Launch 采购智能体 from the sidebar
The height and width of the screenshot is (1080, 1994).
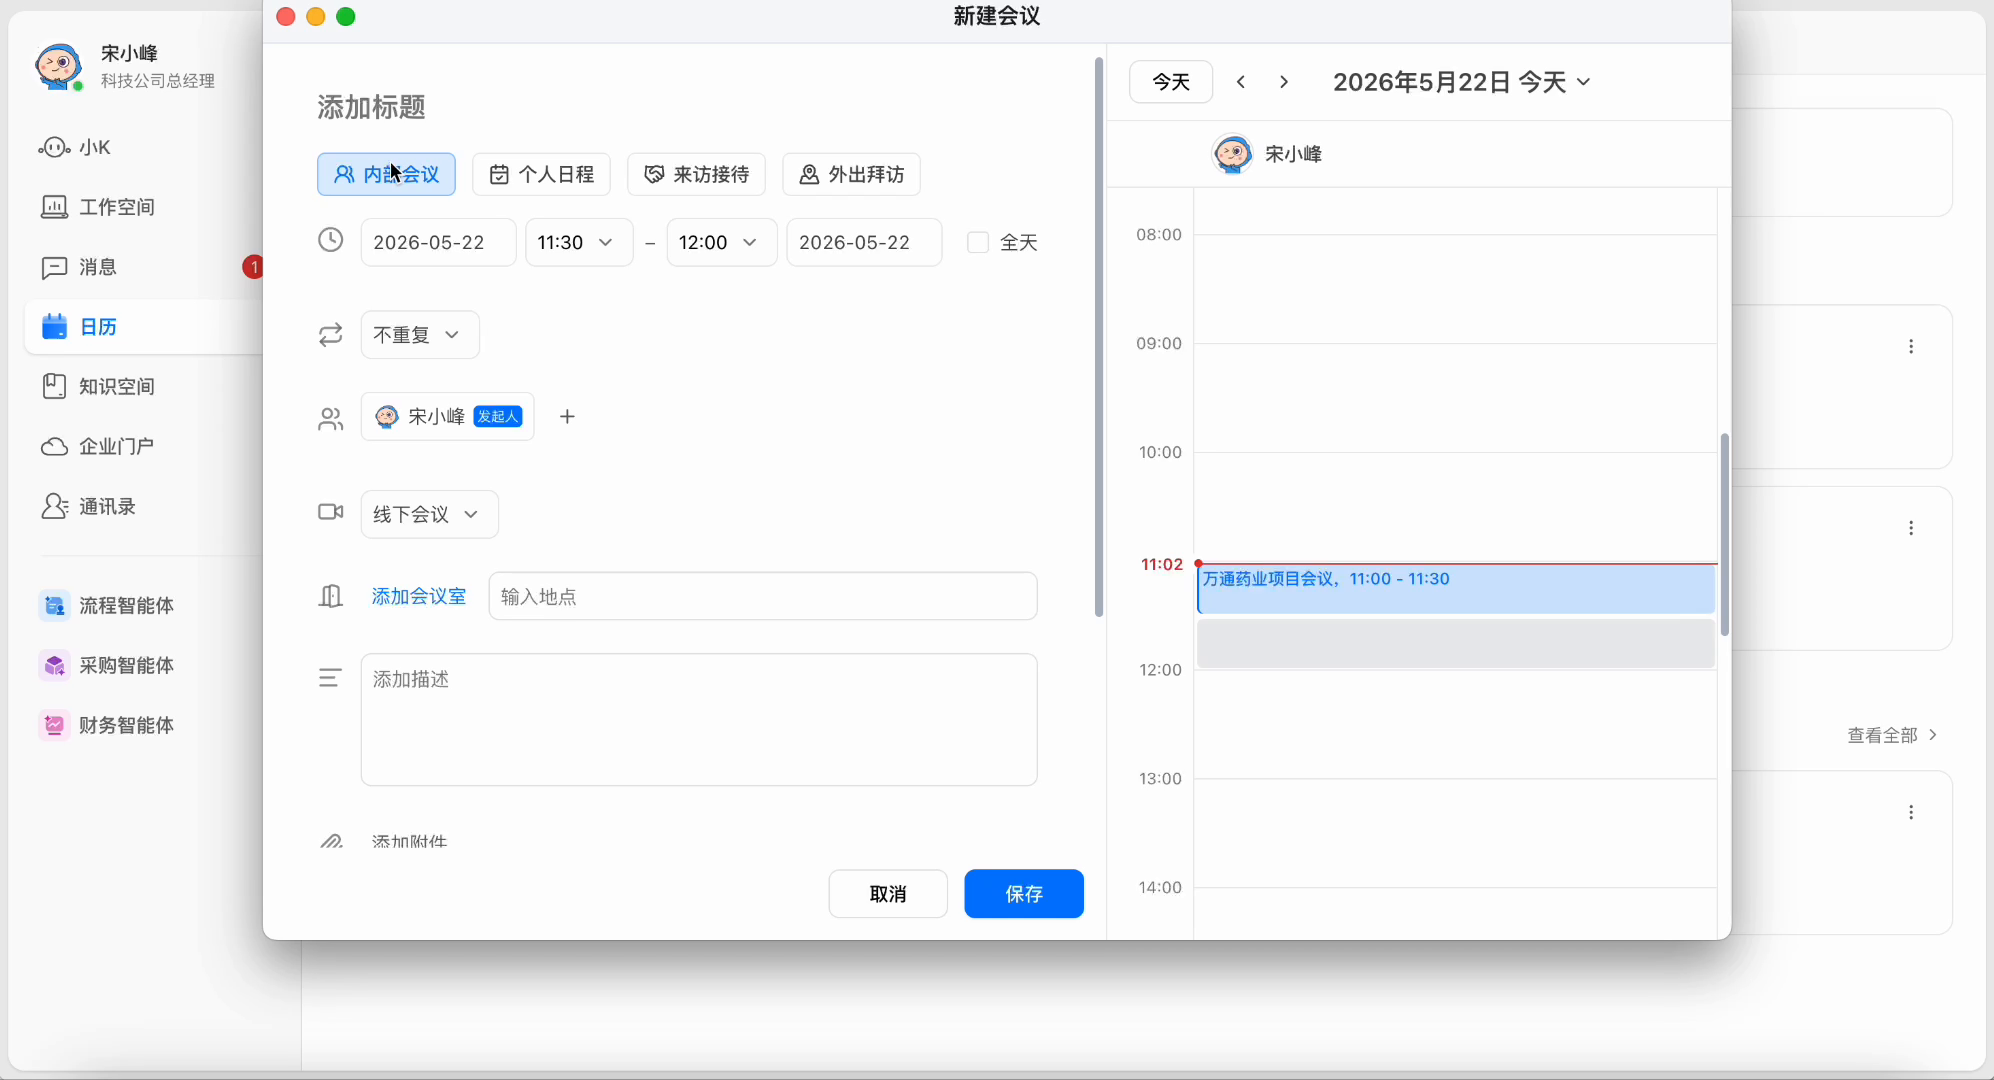[106, 666]
